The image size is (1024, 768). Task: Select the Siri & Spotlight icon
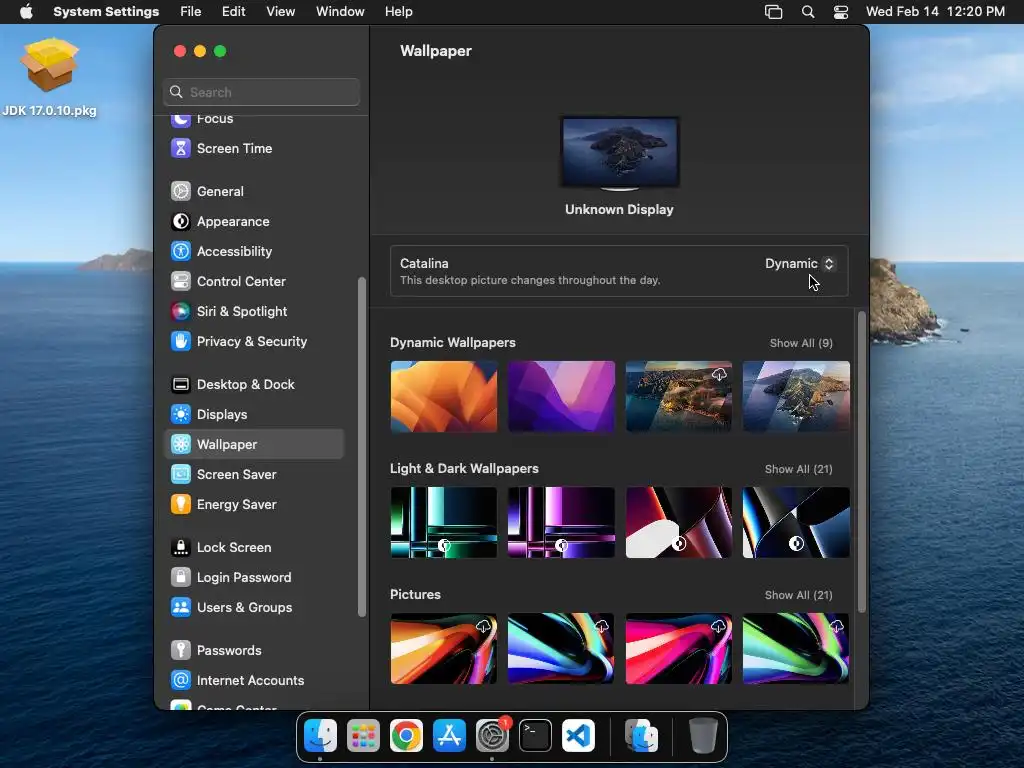(181, 312)
